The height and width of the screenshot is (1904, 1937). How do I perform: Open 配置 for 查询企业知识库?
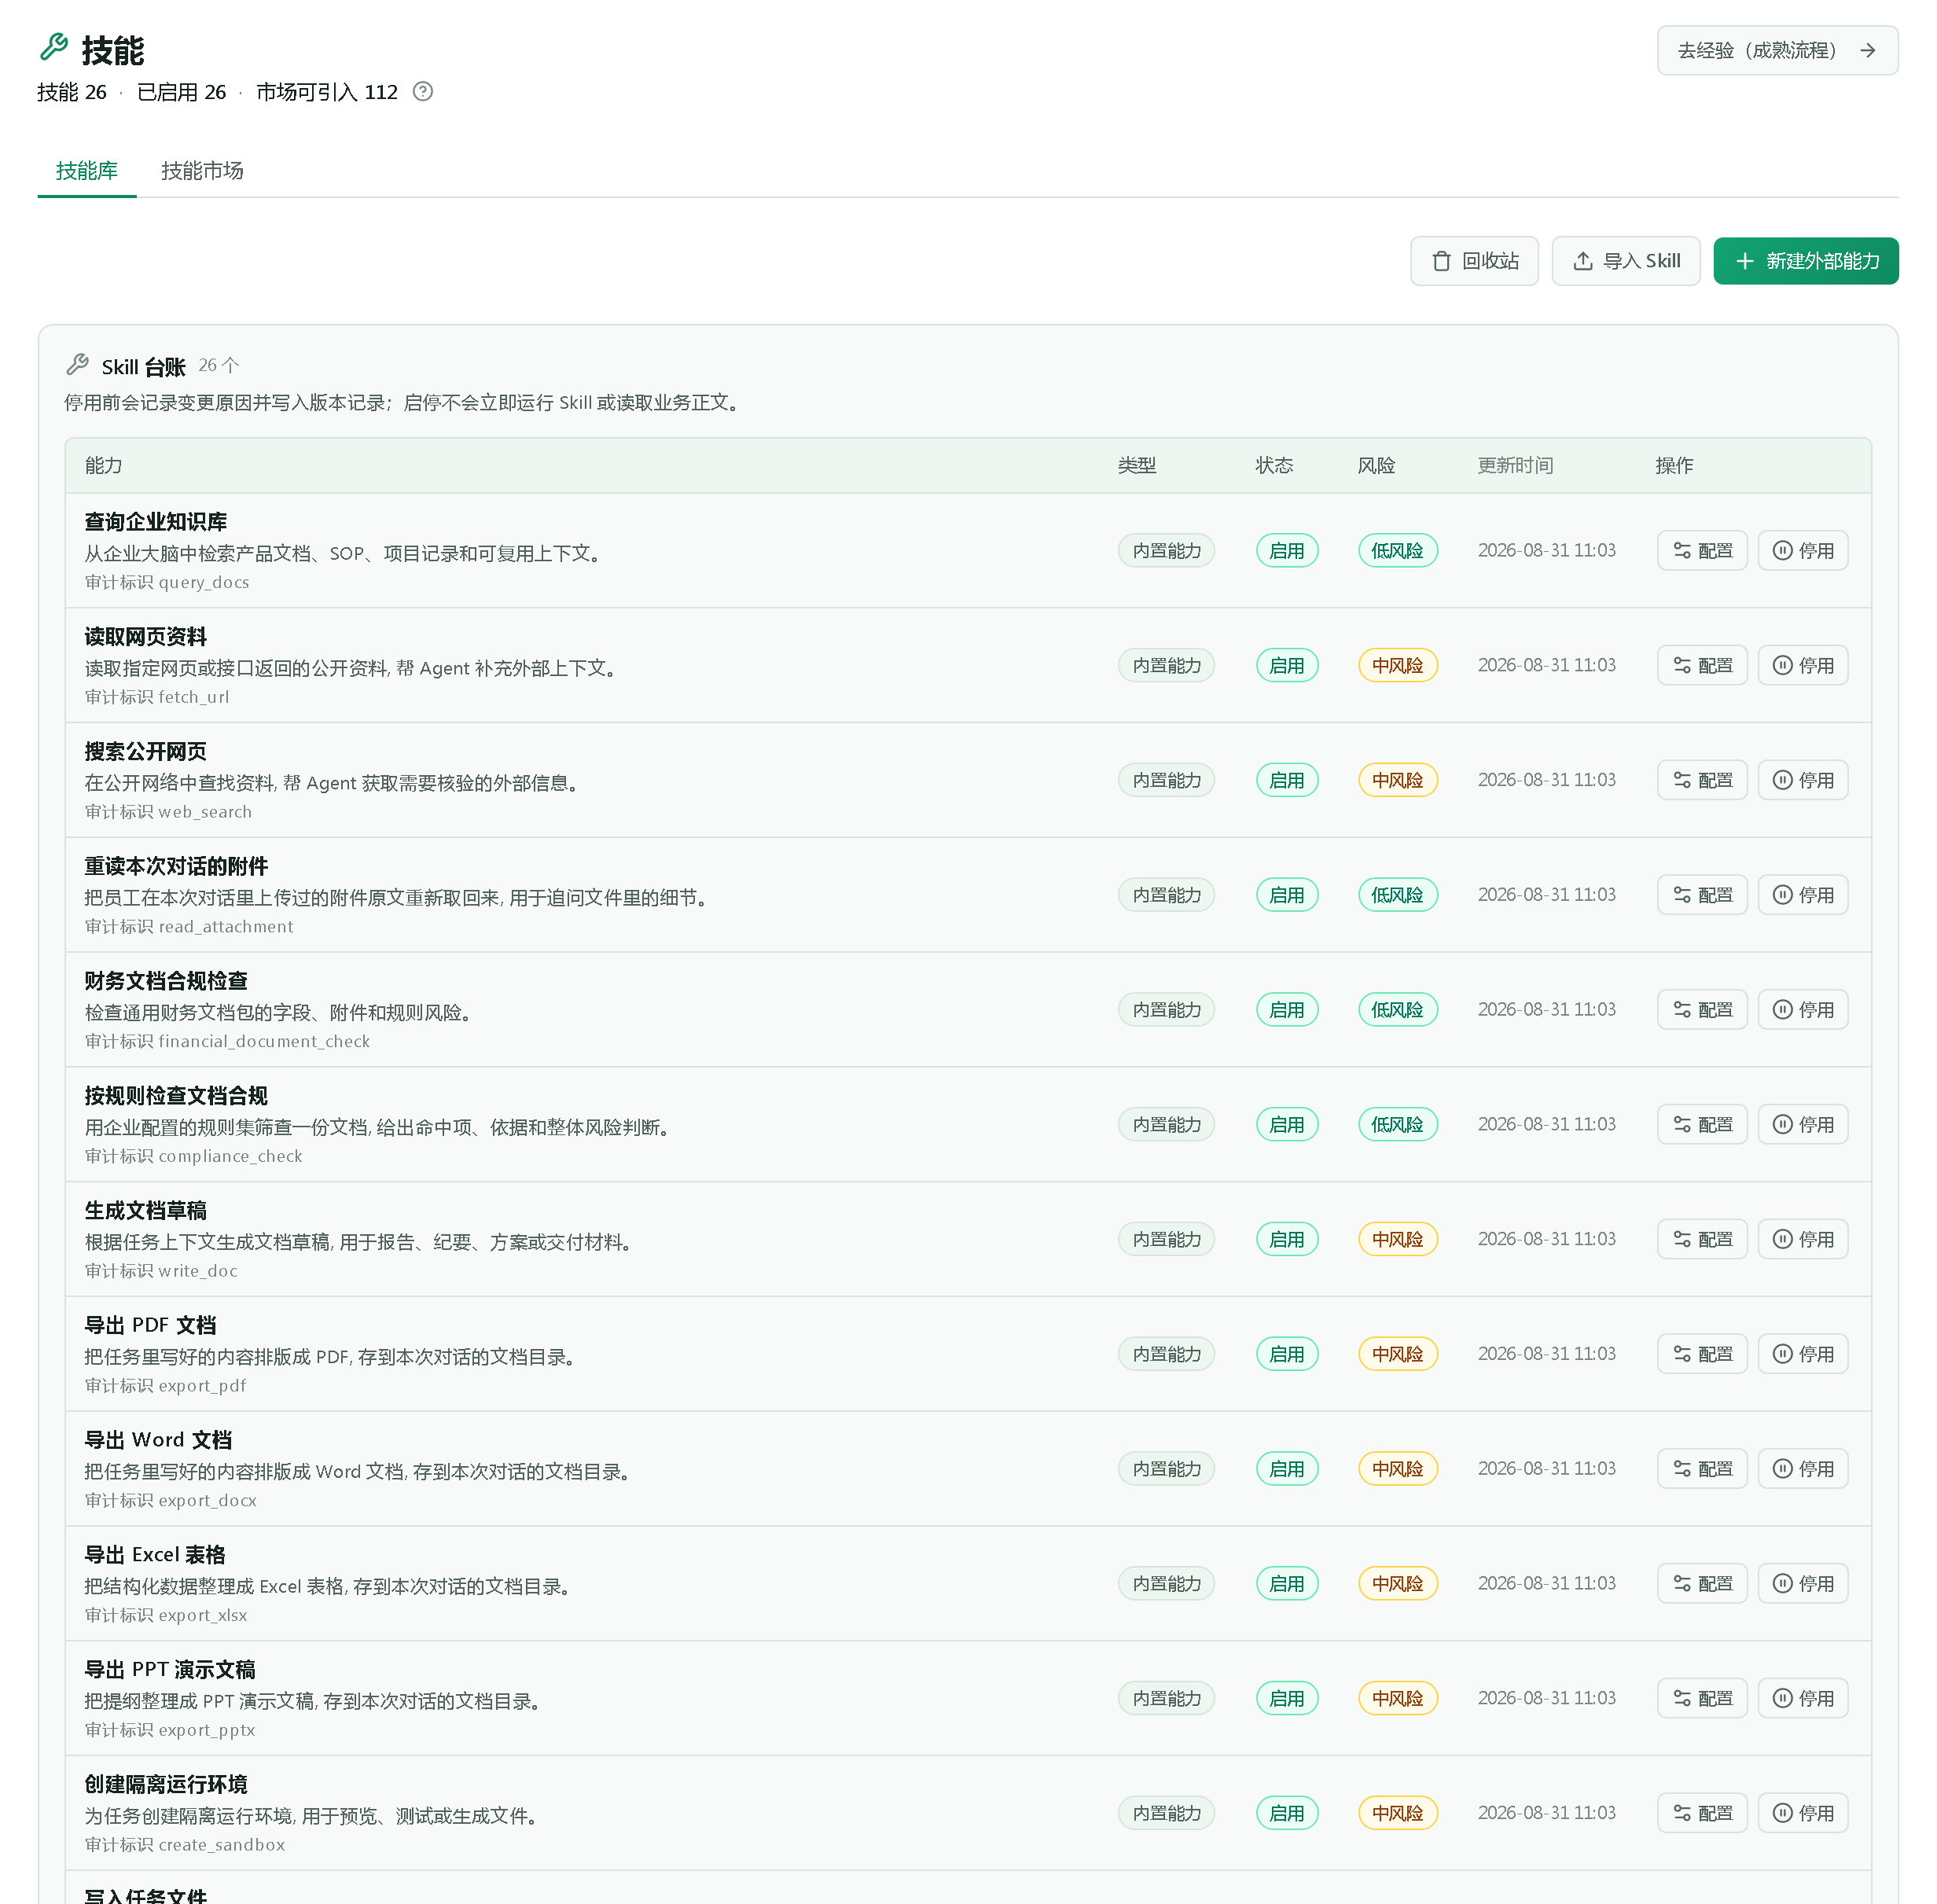click(1701, 551)
